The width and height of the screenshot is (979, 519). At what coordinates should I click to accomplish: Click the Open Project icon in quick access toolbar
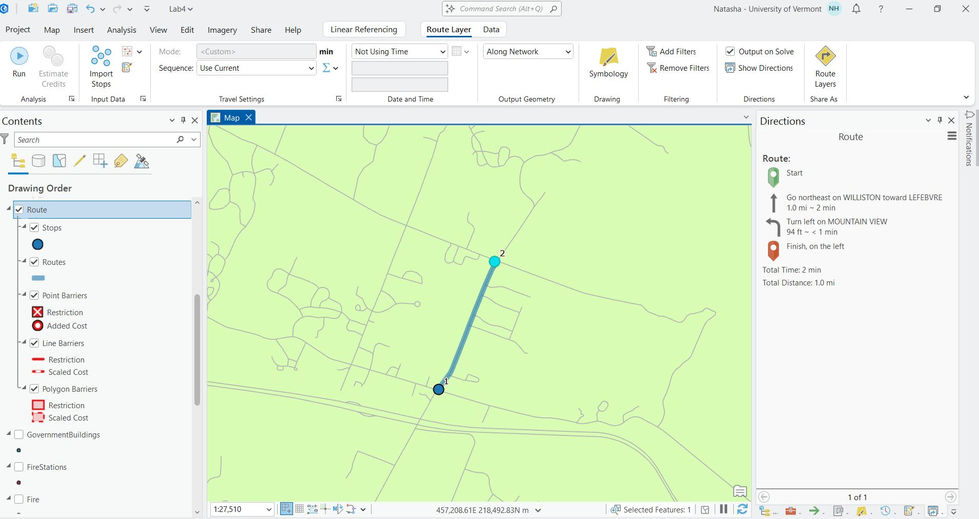pyautogui.click(x=52, y=9)
